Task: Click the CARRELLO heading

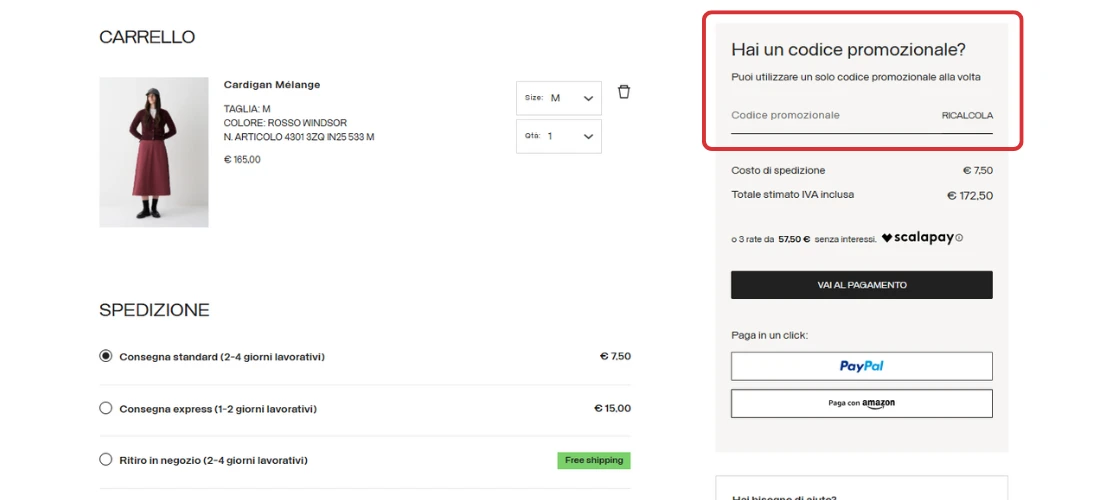Action: tap(147, 38)
